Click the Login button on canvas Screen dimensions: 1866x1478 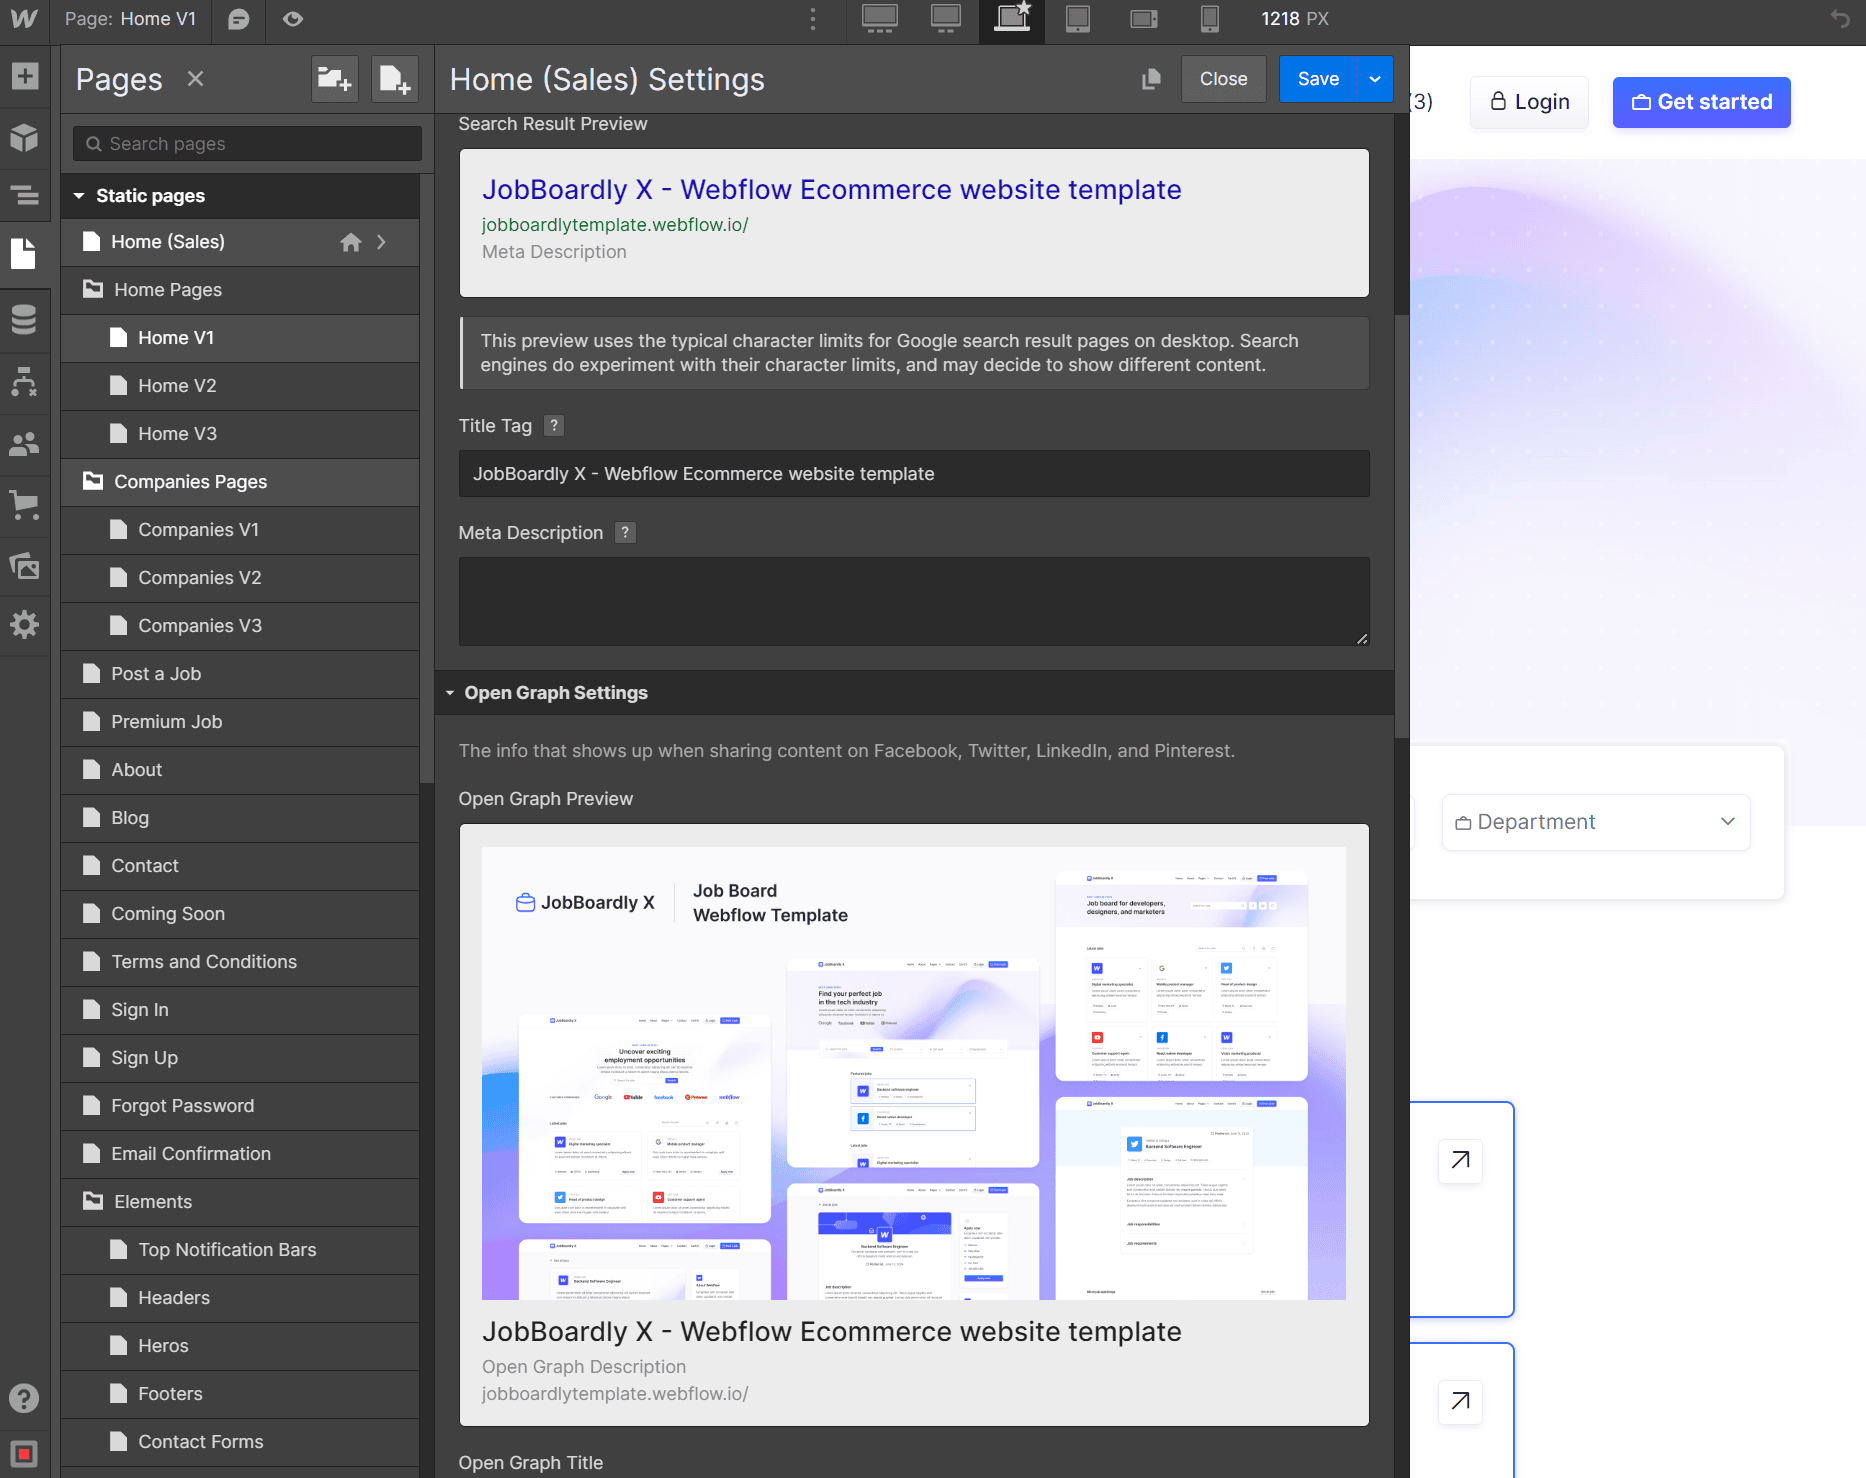coord(1529,102)
